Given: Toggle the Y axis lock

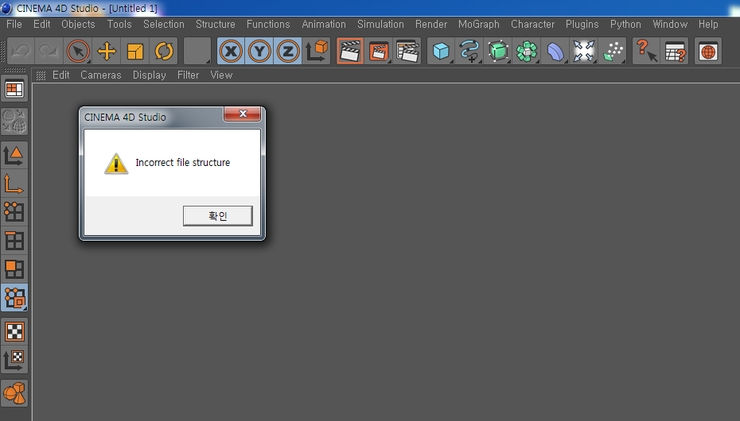Looking at the screenshot, I should (x=260, y=51).
